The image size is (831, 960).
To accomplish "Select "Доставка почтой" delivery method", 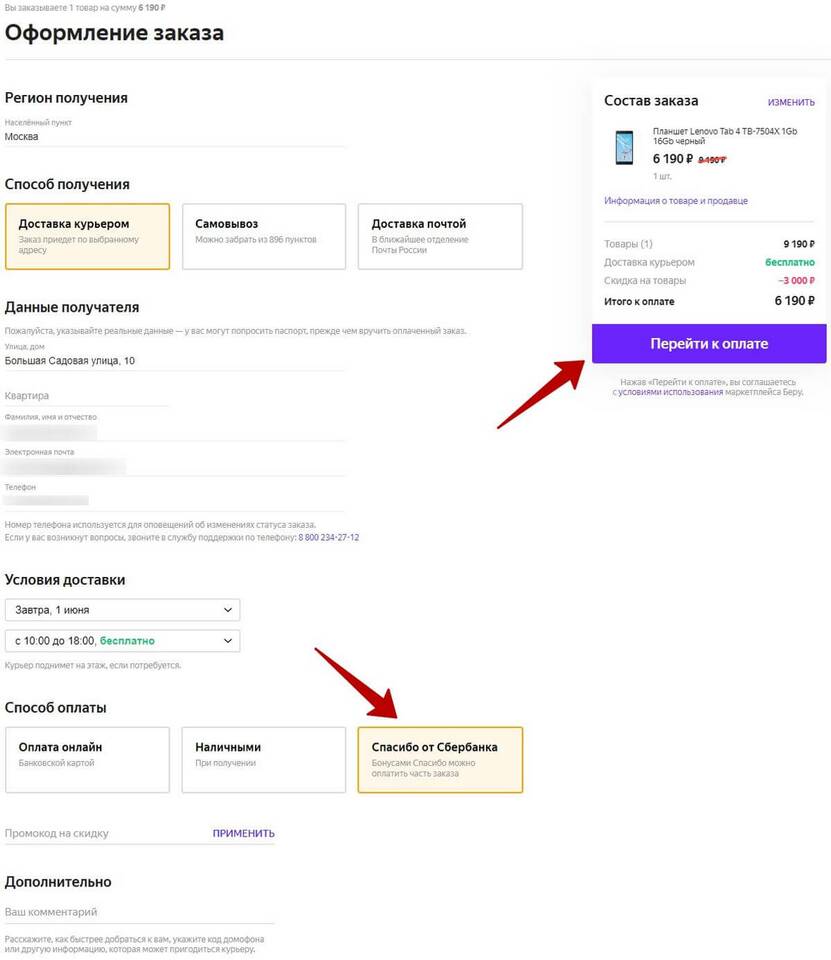I will coord(440,236).
